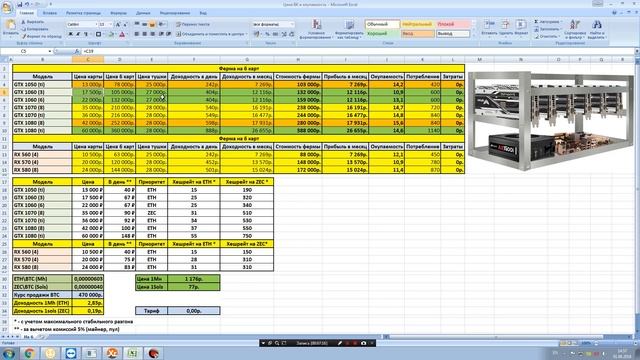Apply the fill color bucket
Viewport: 640px width, 360px height.
click(x=111, y=34)
